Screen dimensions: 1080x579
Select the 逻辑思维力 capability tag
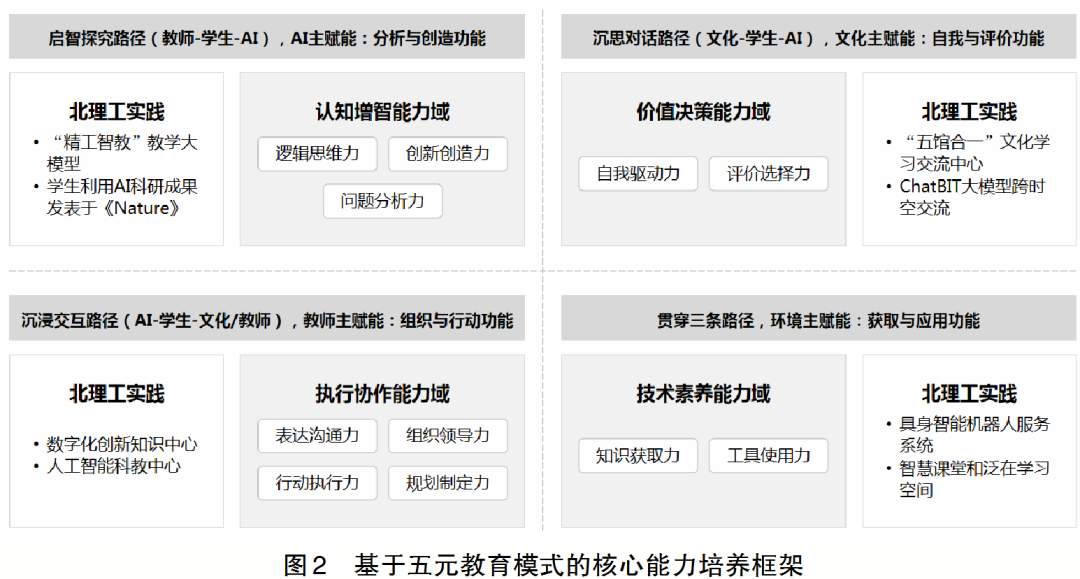coord(317,154)
